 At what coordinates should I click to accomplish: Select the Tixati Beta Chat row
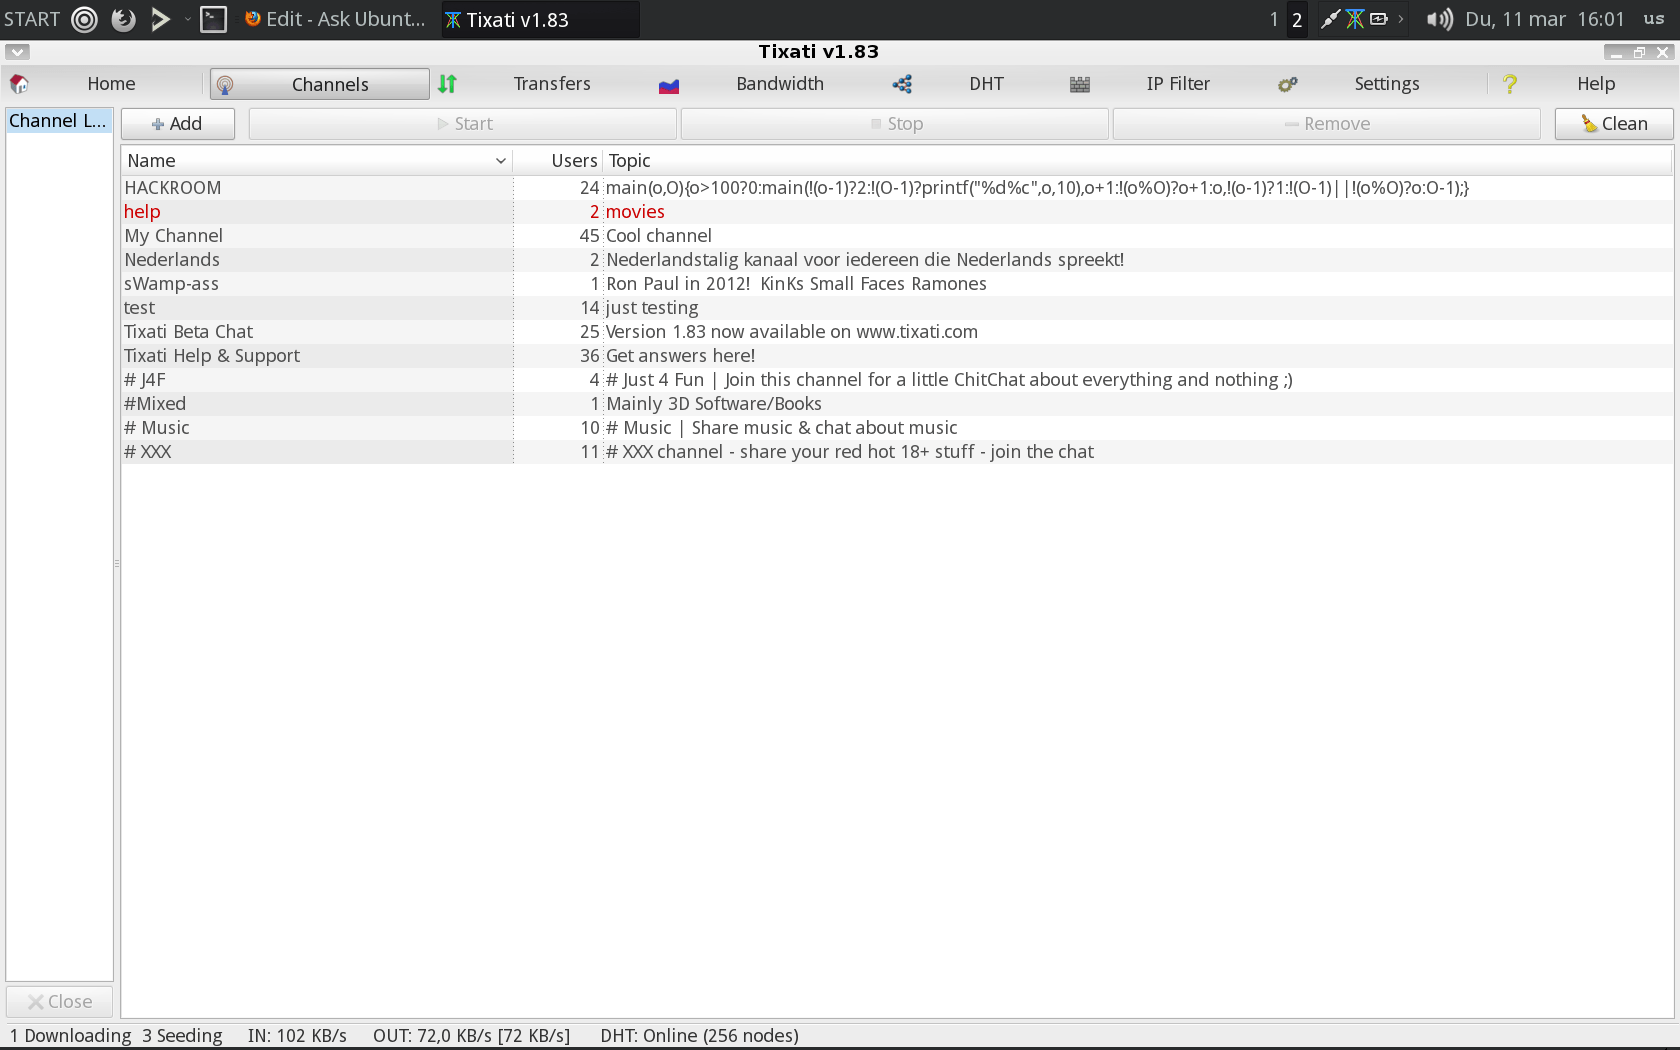tap(897, 332)
